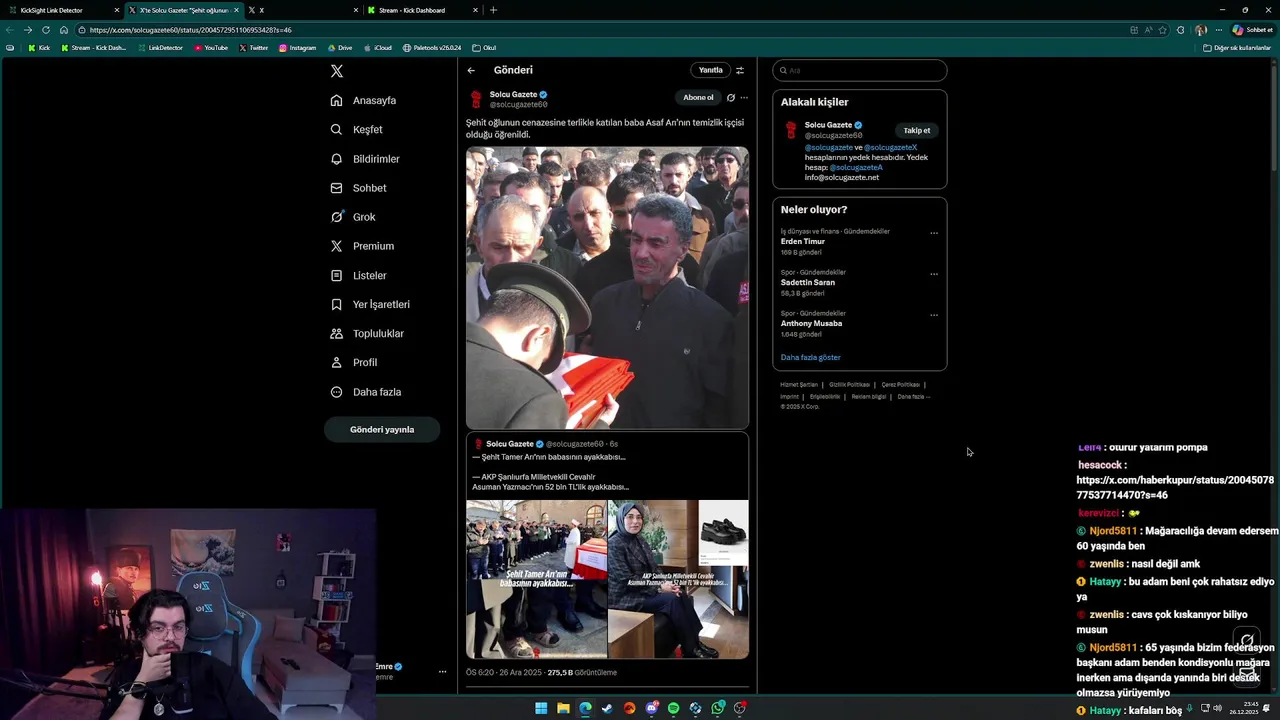Open Hizmet Şartları footer link

coord(799,385)
